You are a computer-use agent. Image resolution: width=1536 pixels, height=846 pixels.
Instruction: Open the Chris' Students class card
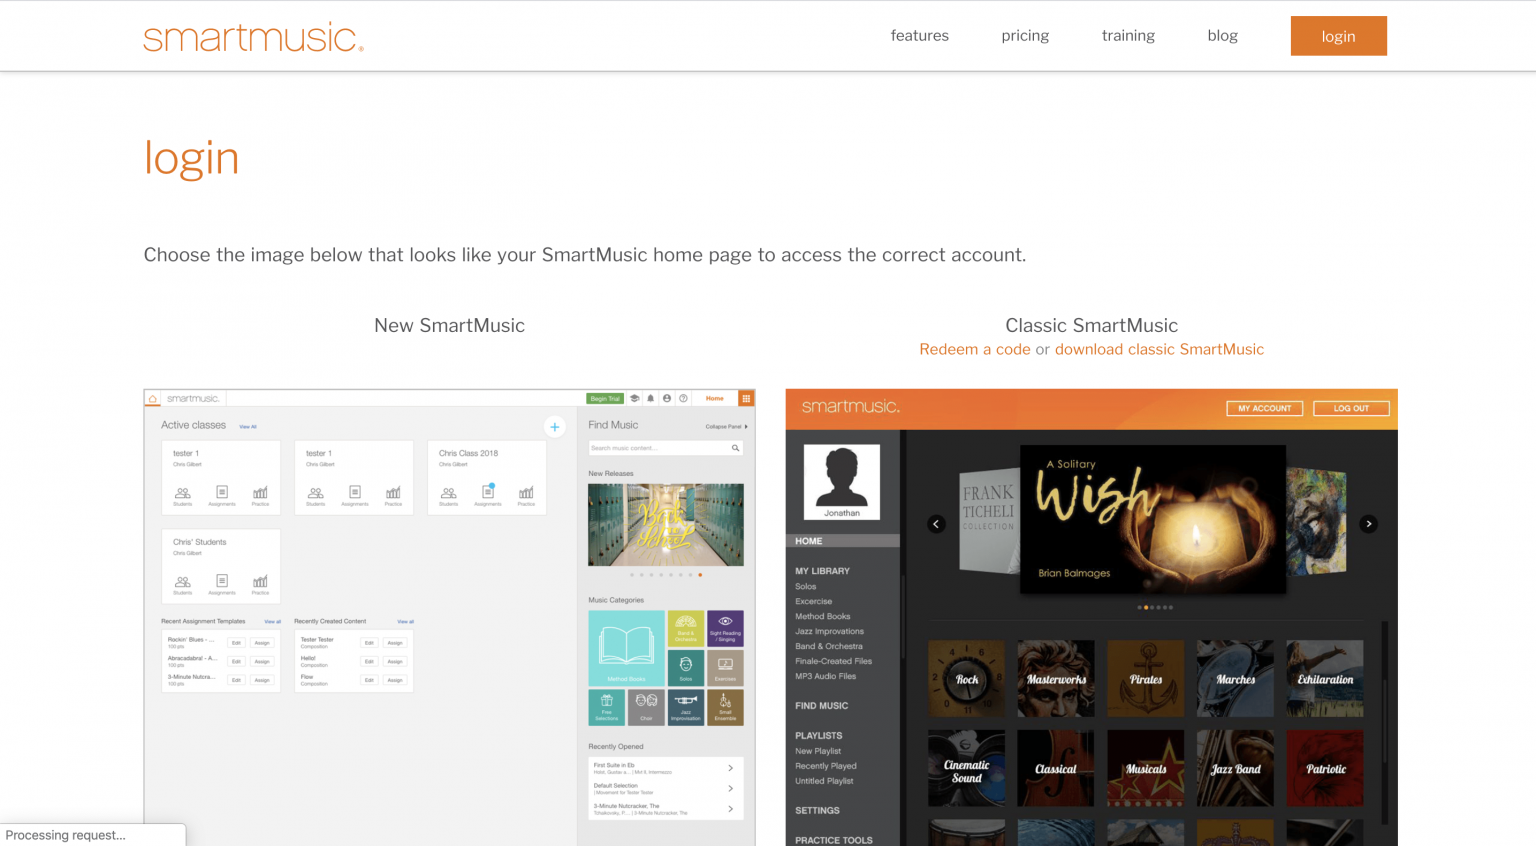coord(221,567)
